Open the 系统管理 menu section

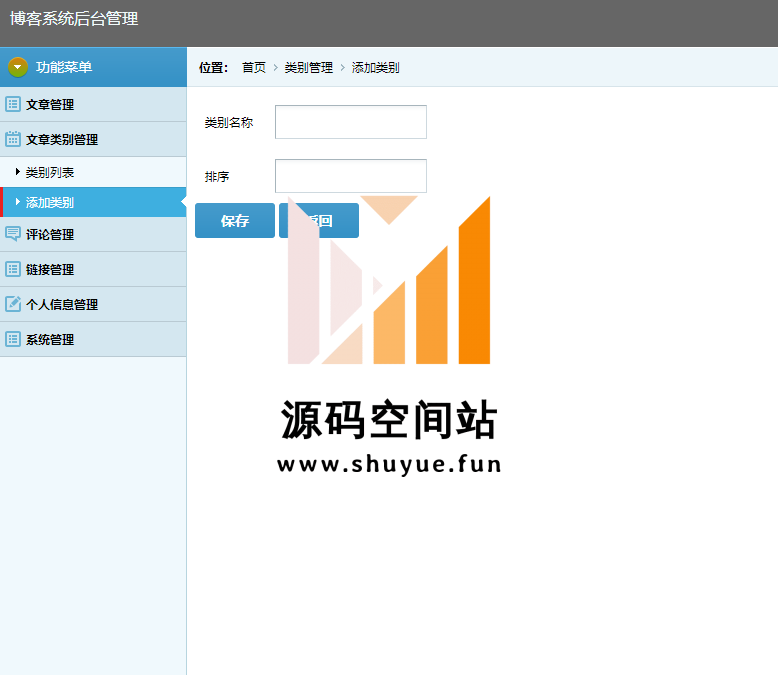(x=93, y=339)
